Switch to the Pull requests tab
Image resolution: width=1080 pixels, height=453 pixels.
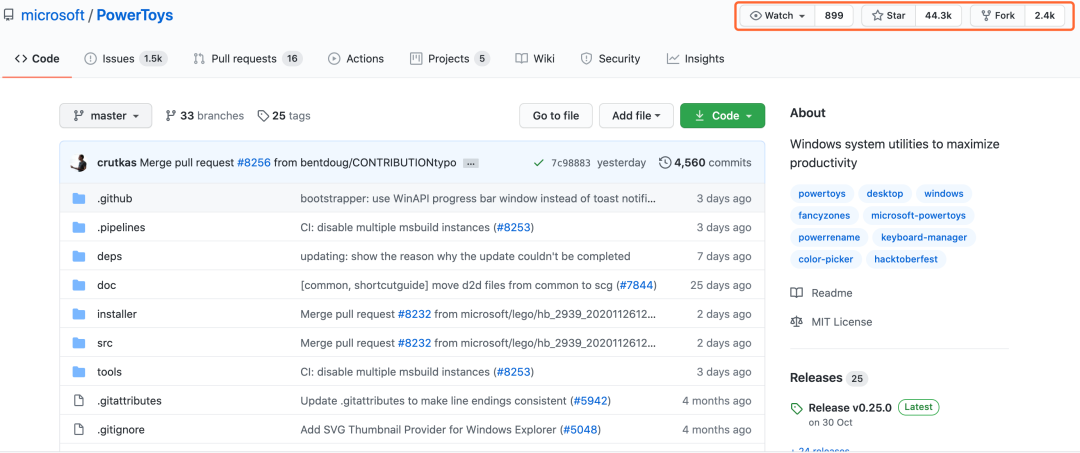pyautogui.click(x=247, y=59)
